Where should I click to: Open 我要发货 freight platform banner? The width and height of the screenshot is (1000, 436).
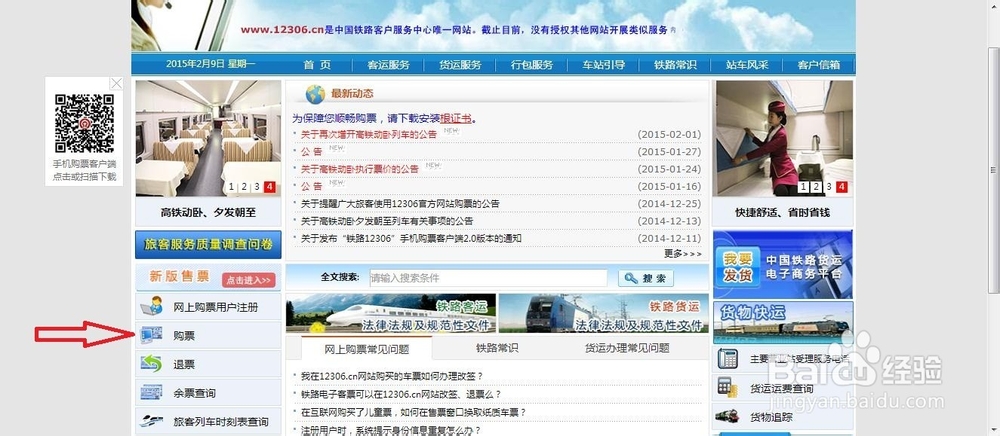tap(783, 265)
